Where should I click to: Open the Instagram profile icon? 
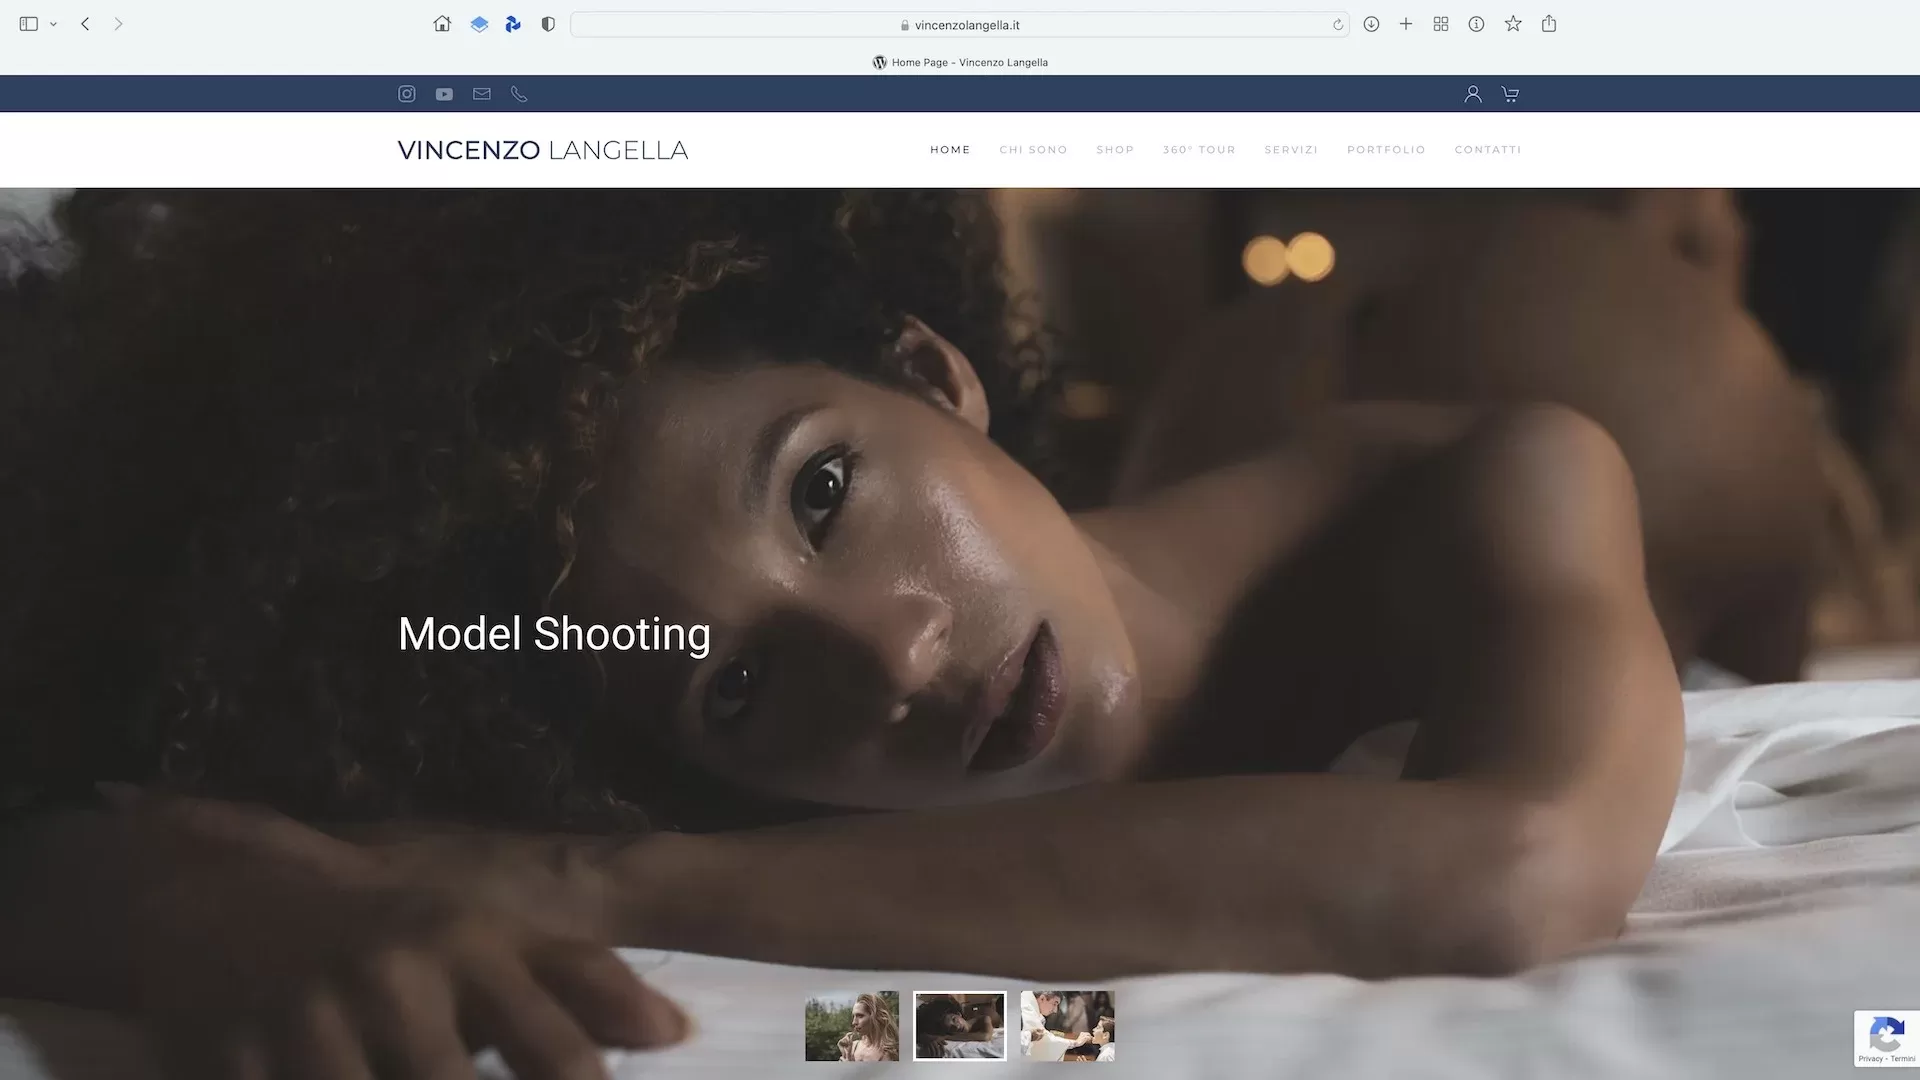407,94
